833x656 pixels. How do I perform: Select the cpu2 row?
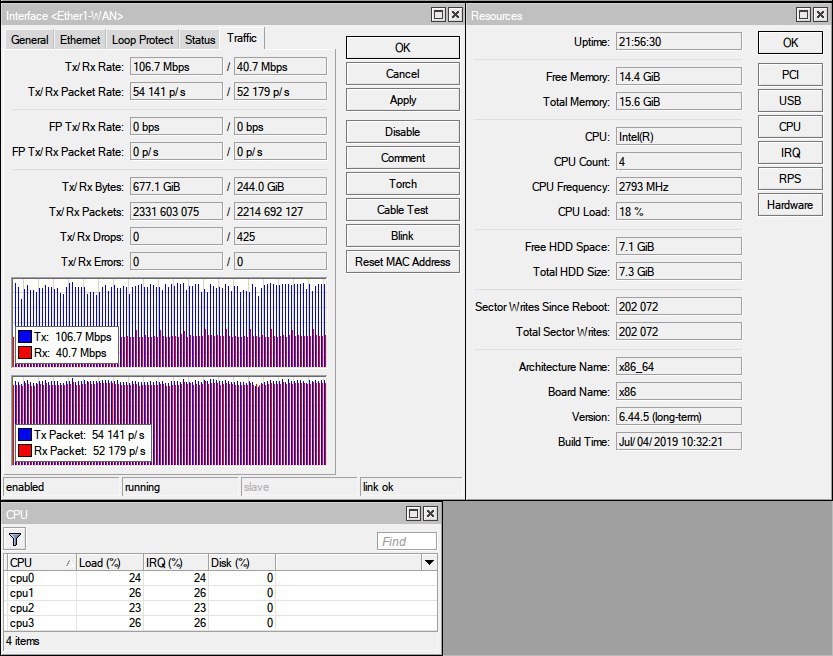coord(222,608)
